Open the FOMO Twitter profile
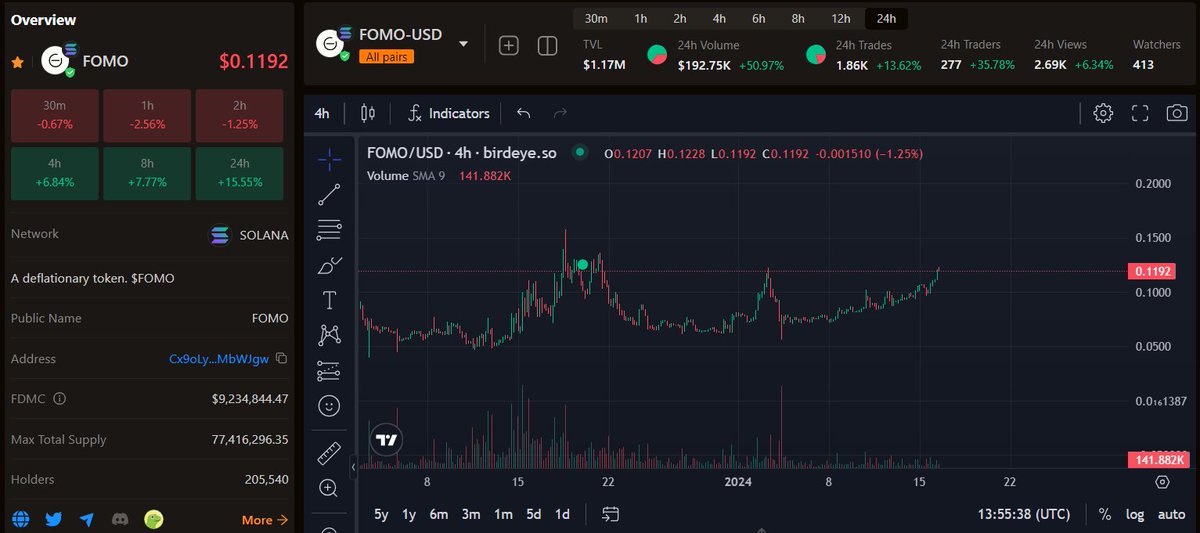The width and height of the screenshot is (1200, 533). tap(54, 519)
